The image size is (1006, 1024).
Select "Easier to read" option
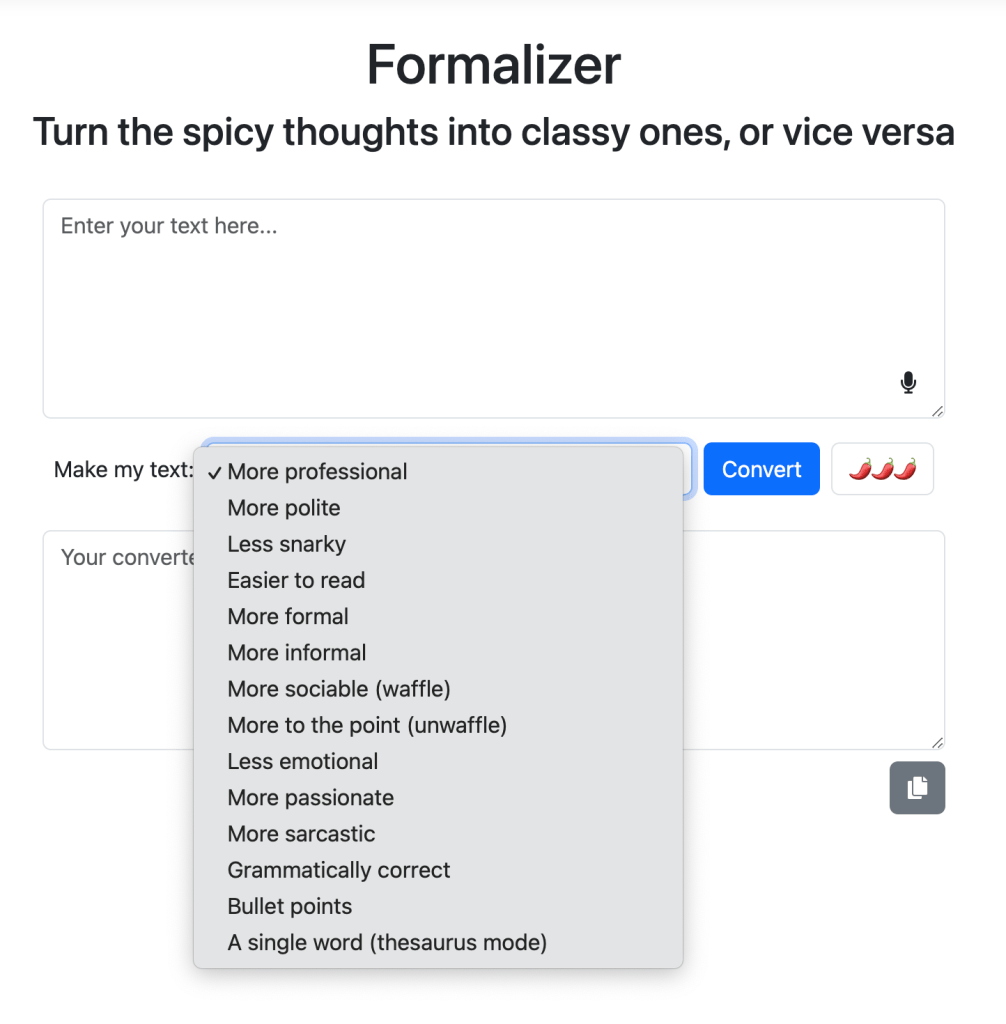pos(296,580)
